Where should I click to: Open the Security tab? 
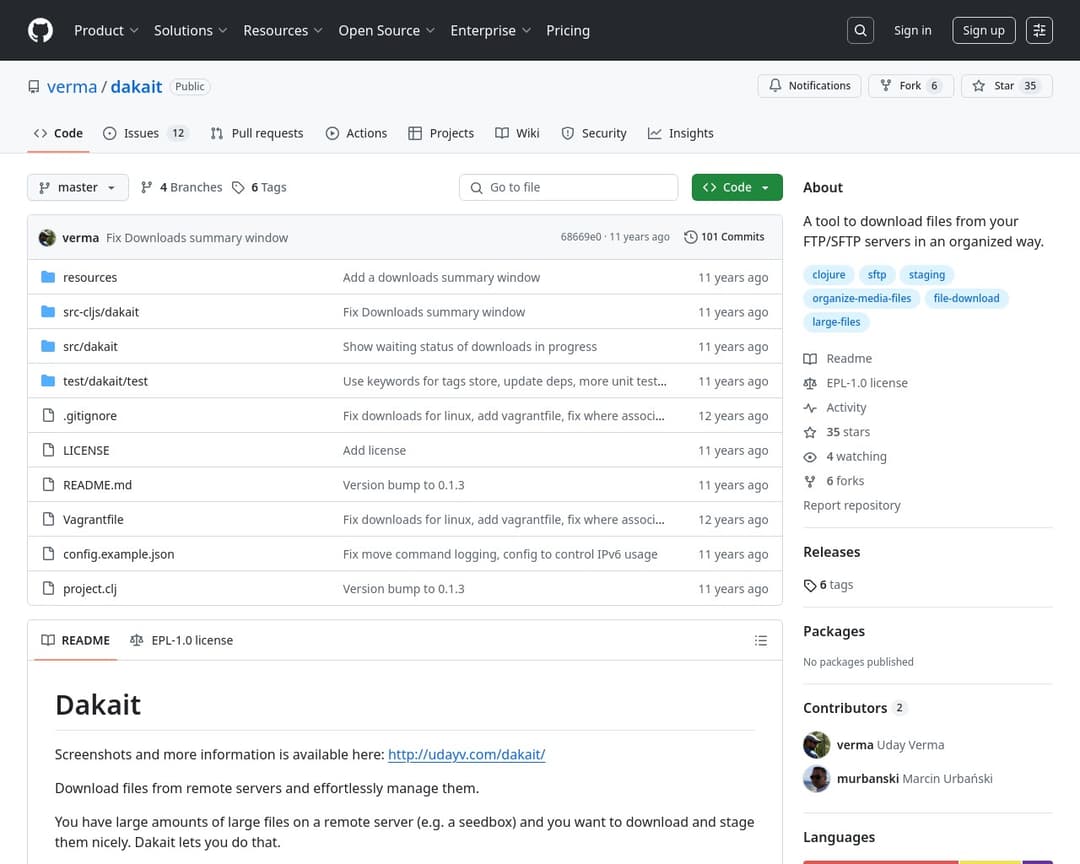(594, 133)
